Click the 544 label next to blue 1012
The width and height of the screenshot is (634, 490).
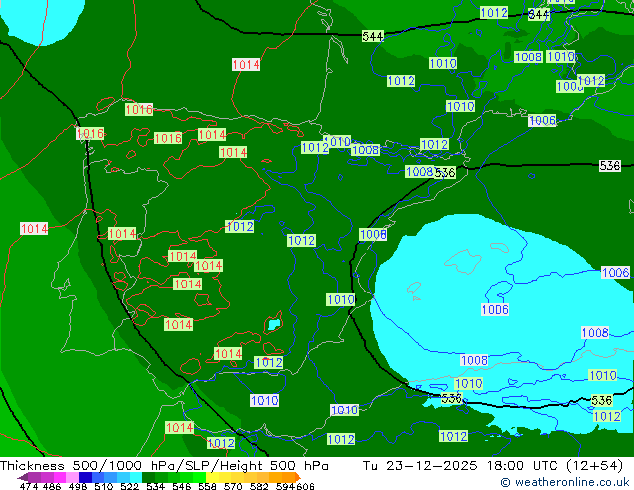click(539, 15)
